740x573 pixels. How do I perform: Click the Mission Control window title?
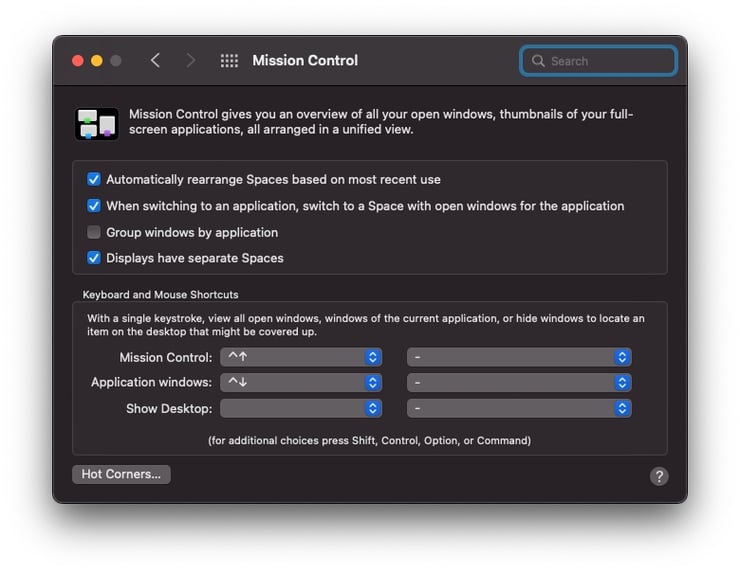pyautogui.click(x=305, y=60)
